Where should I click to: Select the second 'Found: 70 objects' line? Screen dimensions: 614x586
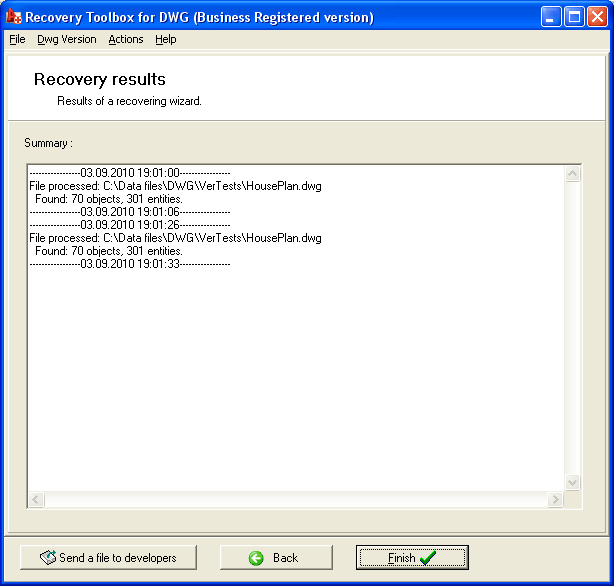[109, 251]
